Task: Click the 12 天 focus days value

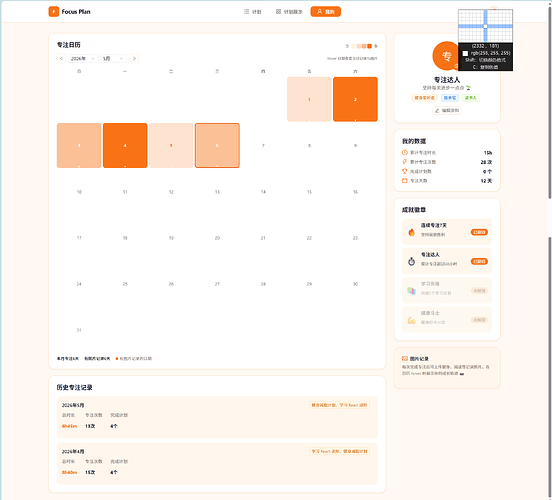Action: (486, 181)
